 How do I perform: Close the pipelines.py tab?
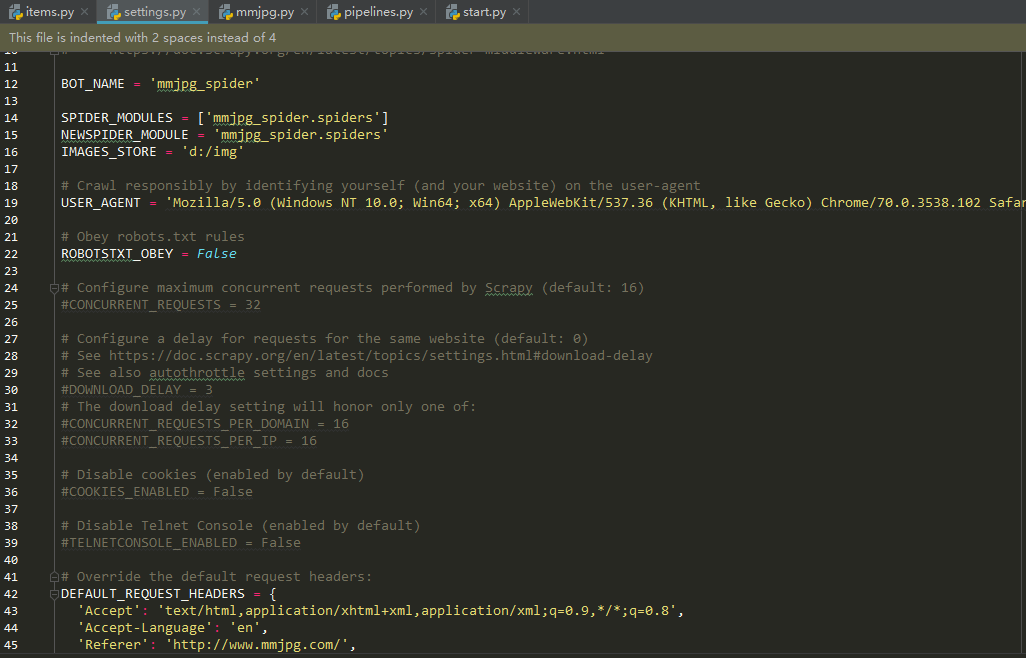(x=423, y=12)
